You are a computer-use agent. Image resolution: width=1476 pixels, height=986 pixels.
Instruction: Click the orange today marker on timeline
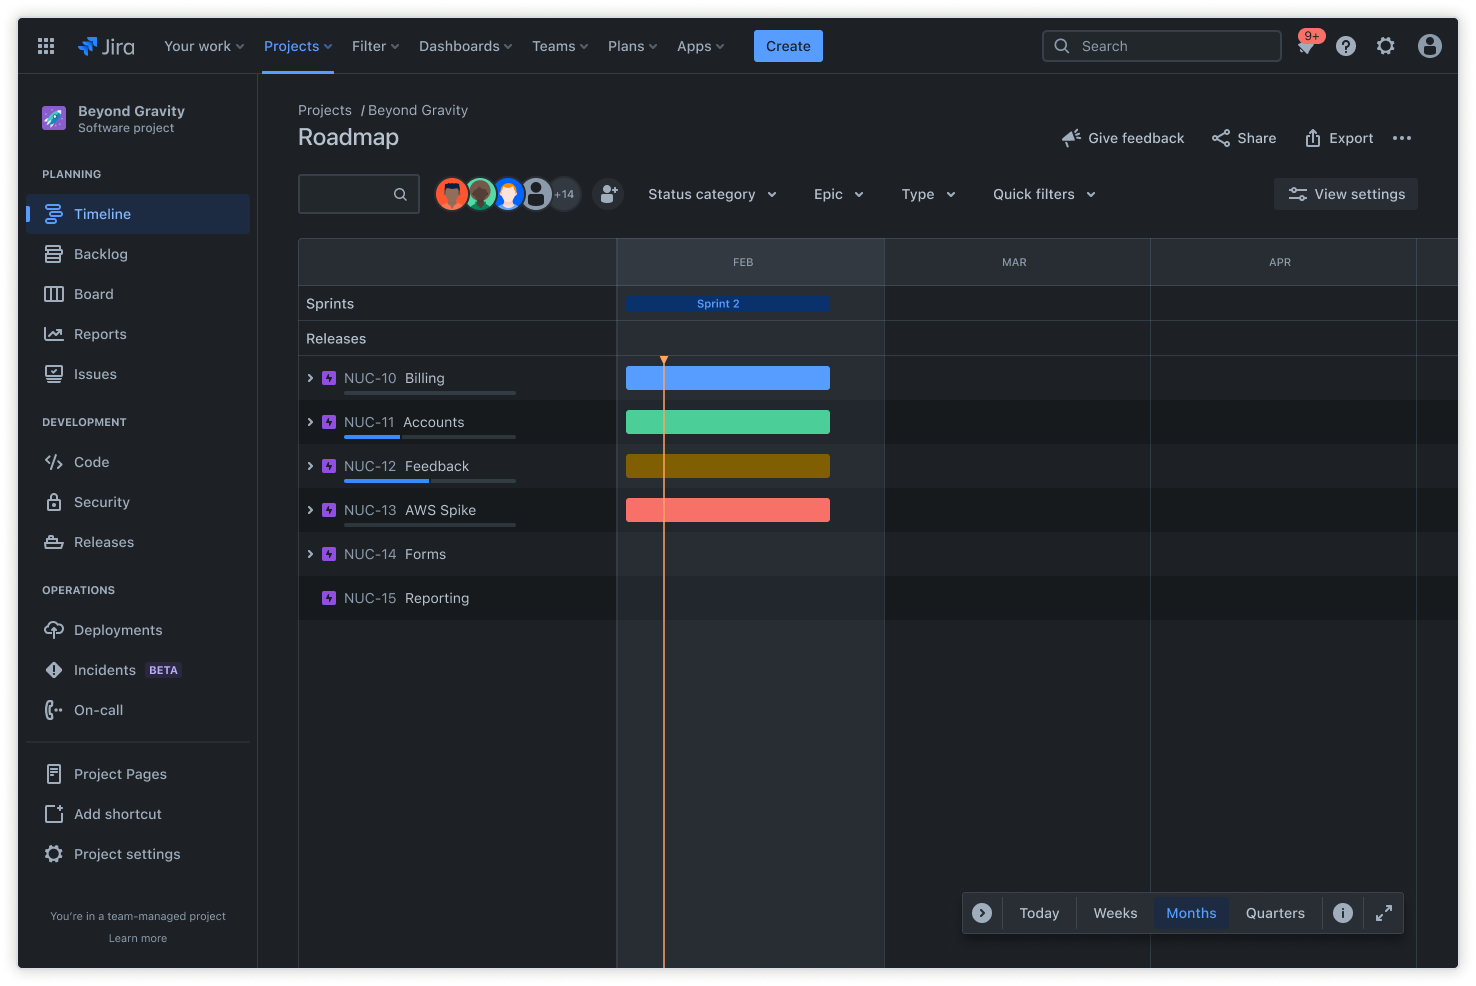664,360
